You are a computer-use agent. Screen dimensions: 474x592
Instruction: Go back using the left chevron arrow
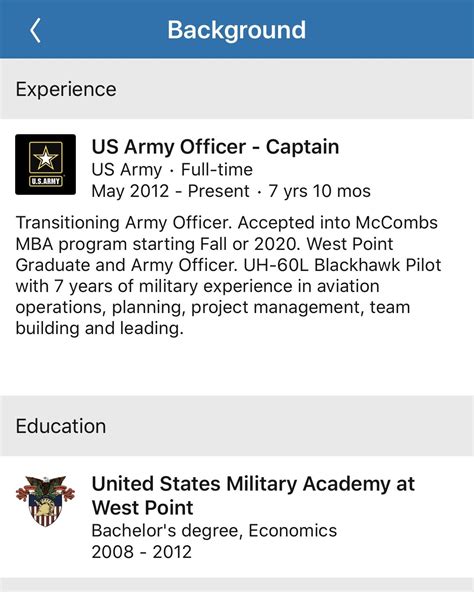coord(35,30)
